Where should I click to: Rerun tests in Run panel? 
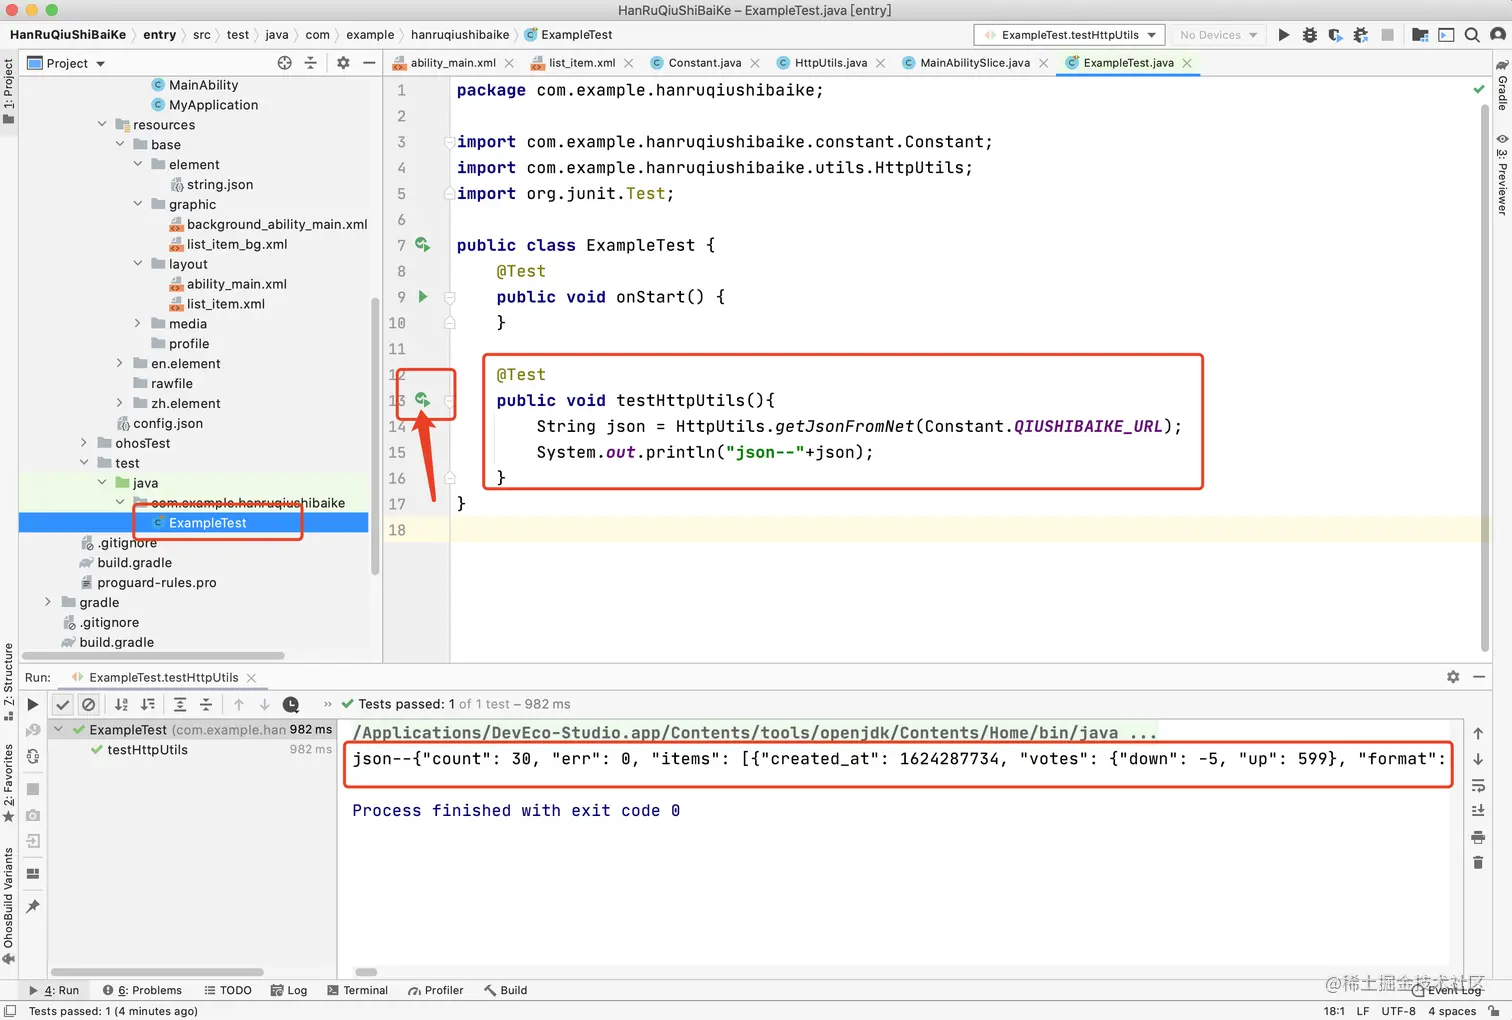[33, 705]
